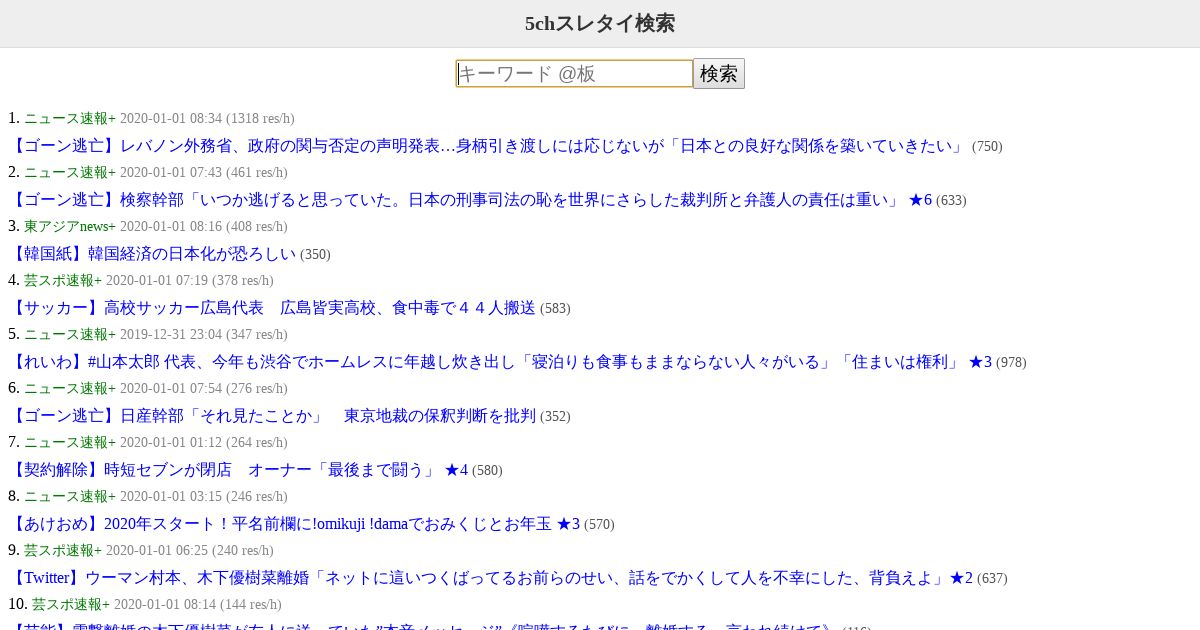Select ニュース速報+ board on entry 2

[x=70, y=172]
